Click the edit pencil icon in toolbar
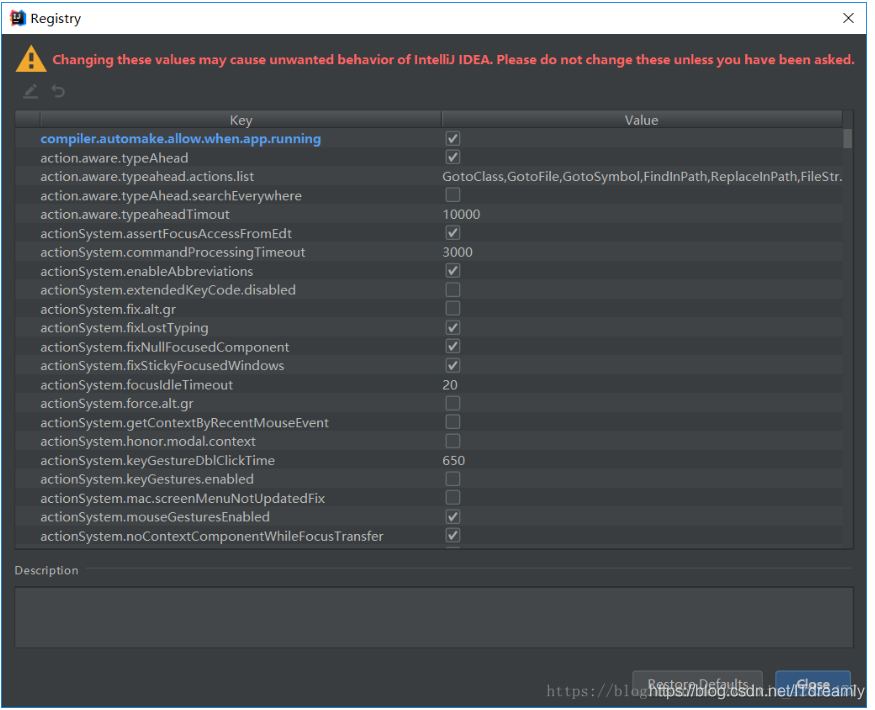 (x=31, y=91)
